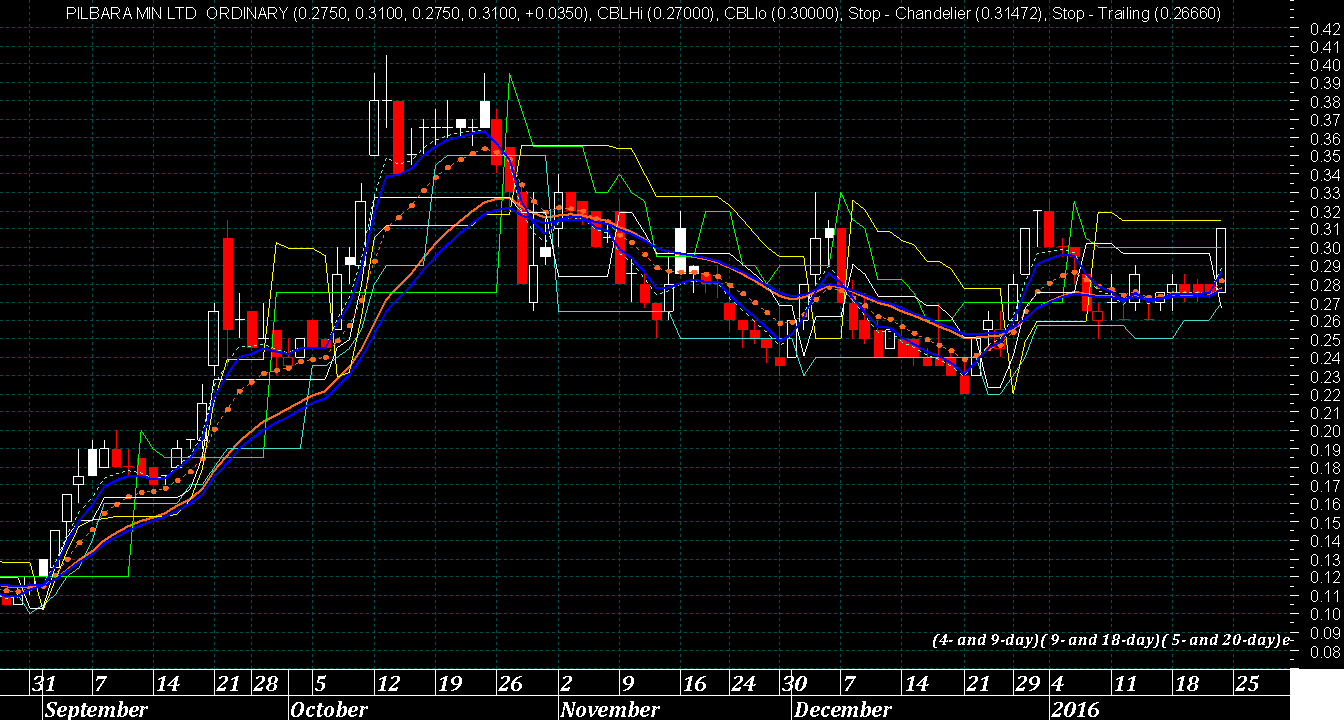
Task: Click the 0.27 price axis label
Action: (x=1324, y=303)
